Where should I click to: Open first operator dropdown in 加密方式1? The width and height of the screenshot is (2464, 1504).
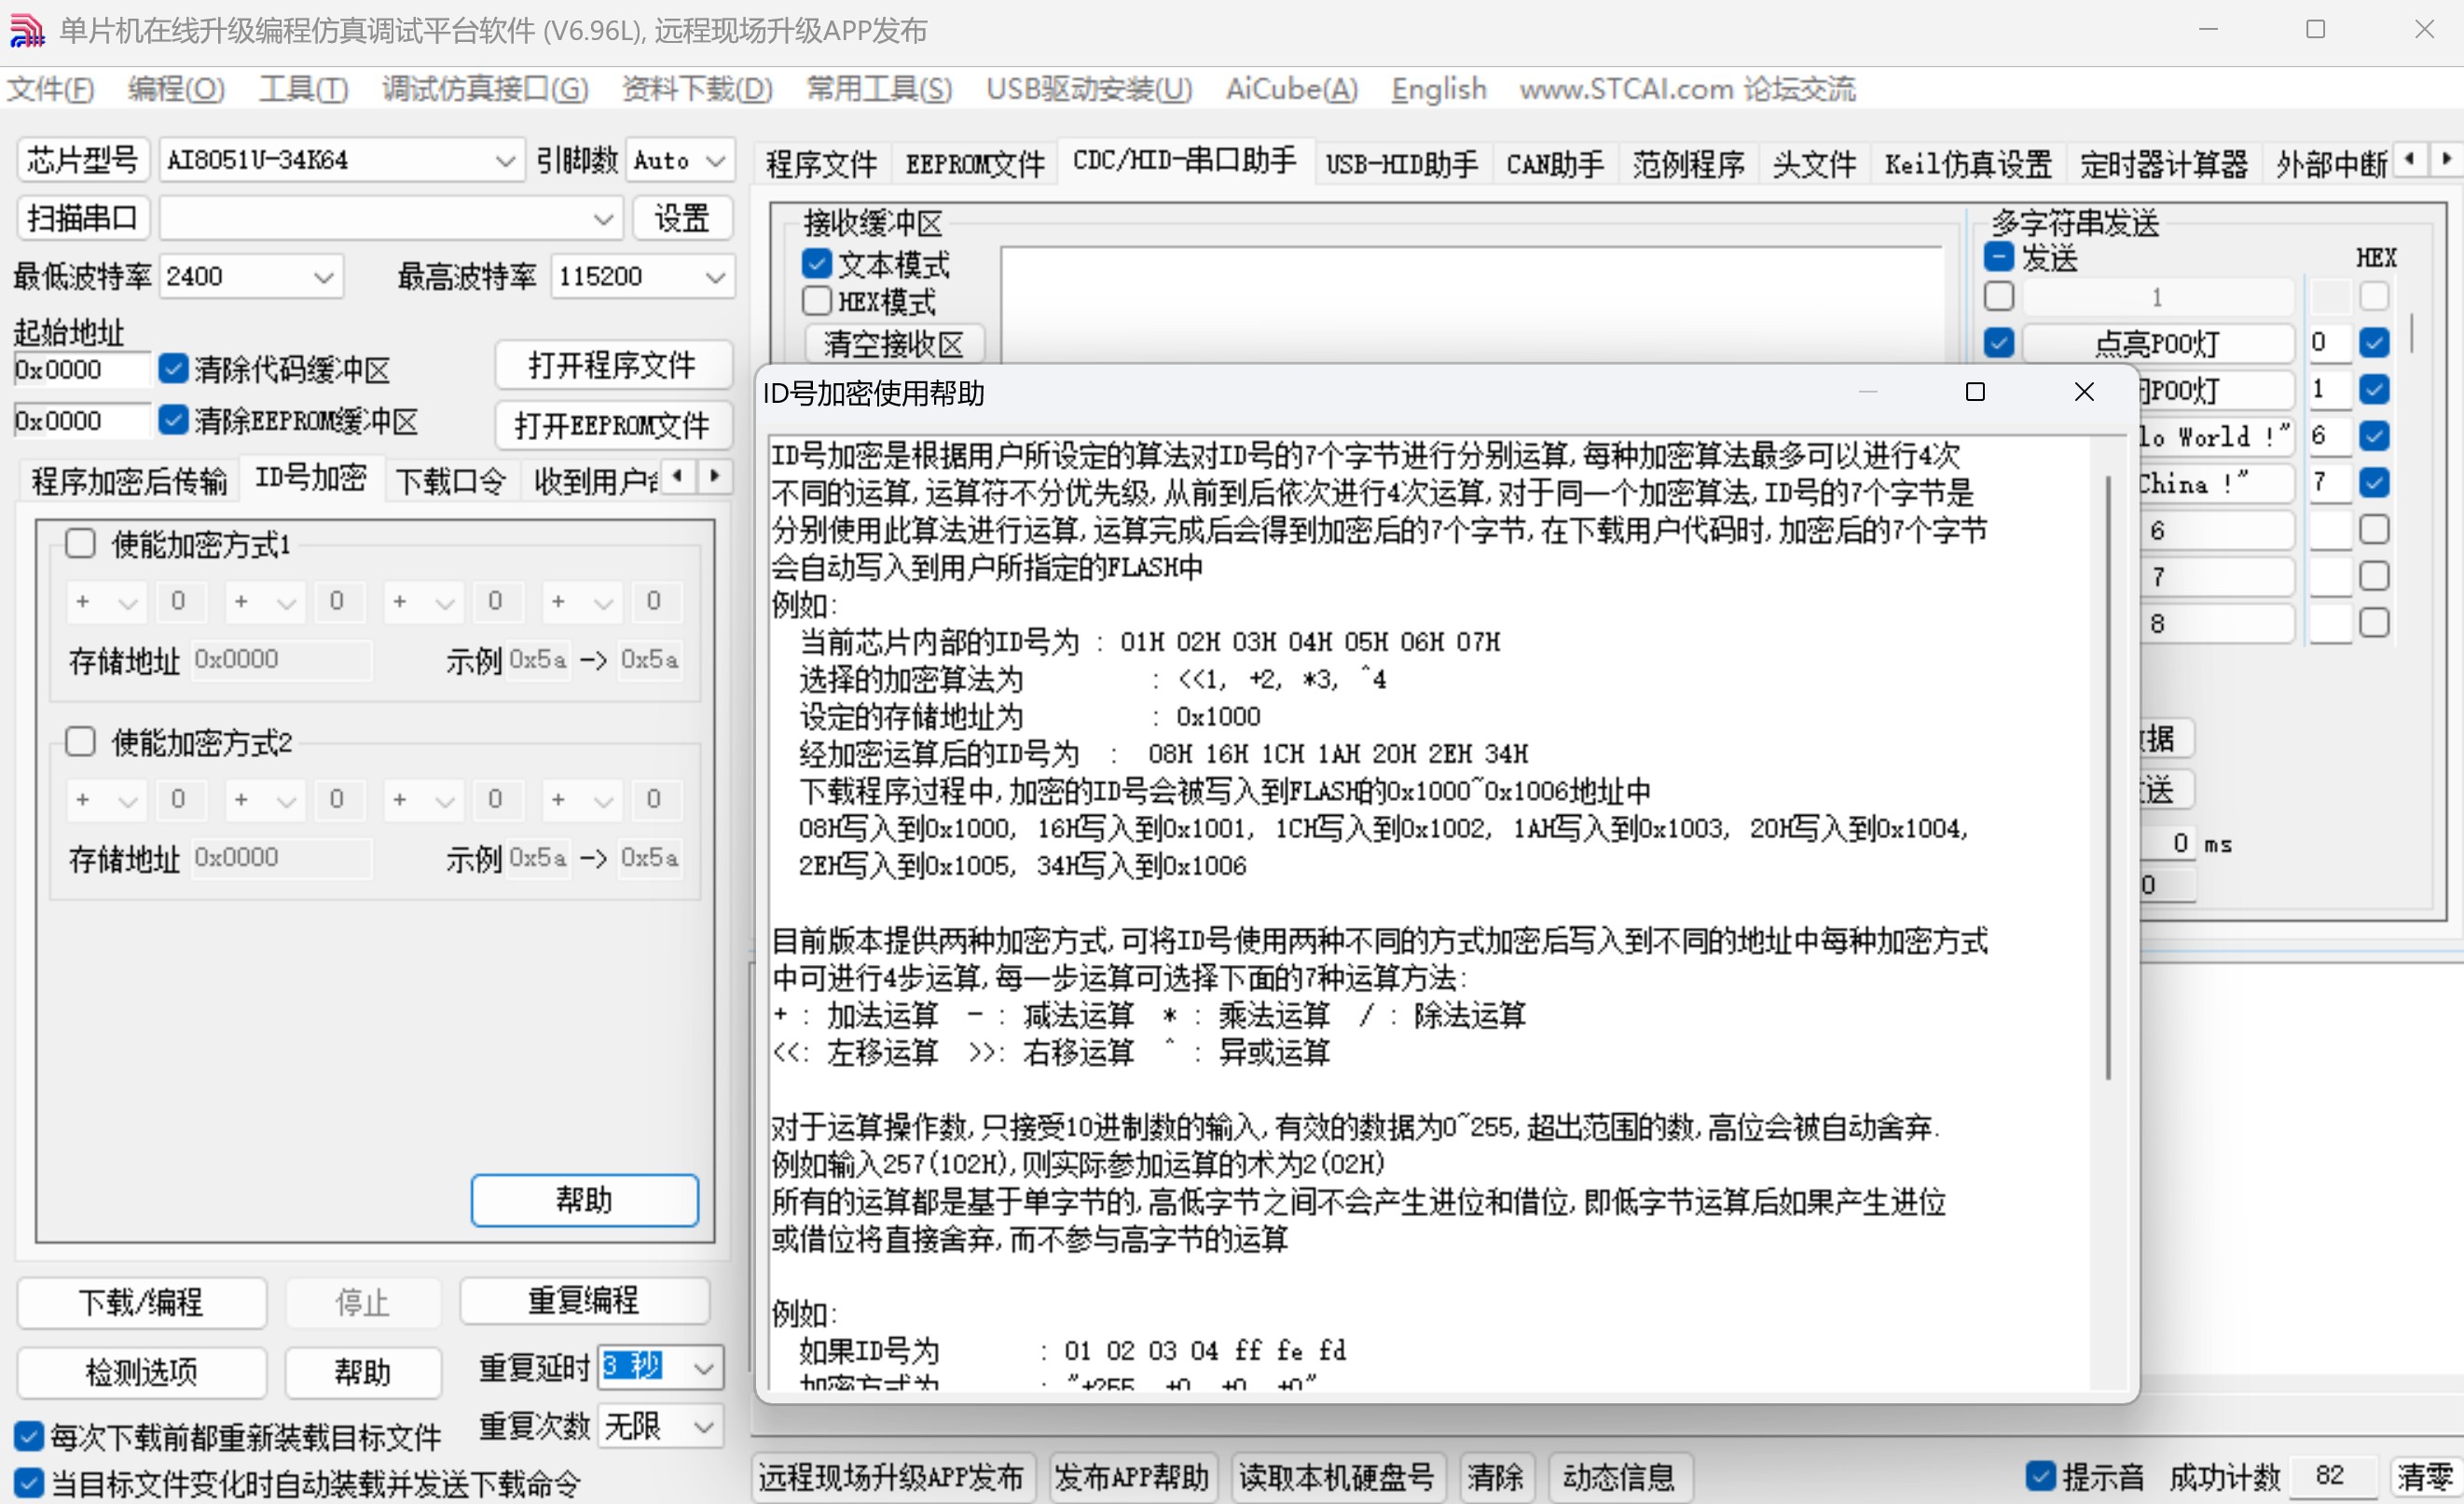pyautogui.click(x=107, y=601)
